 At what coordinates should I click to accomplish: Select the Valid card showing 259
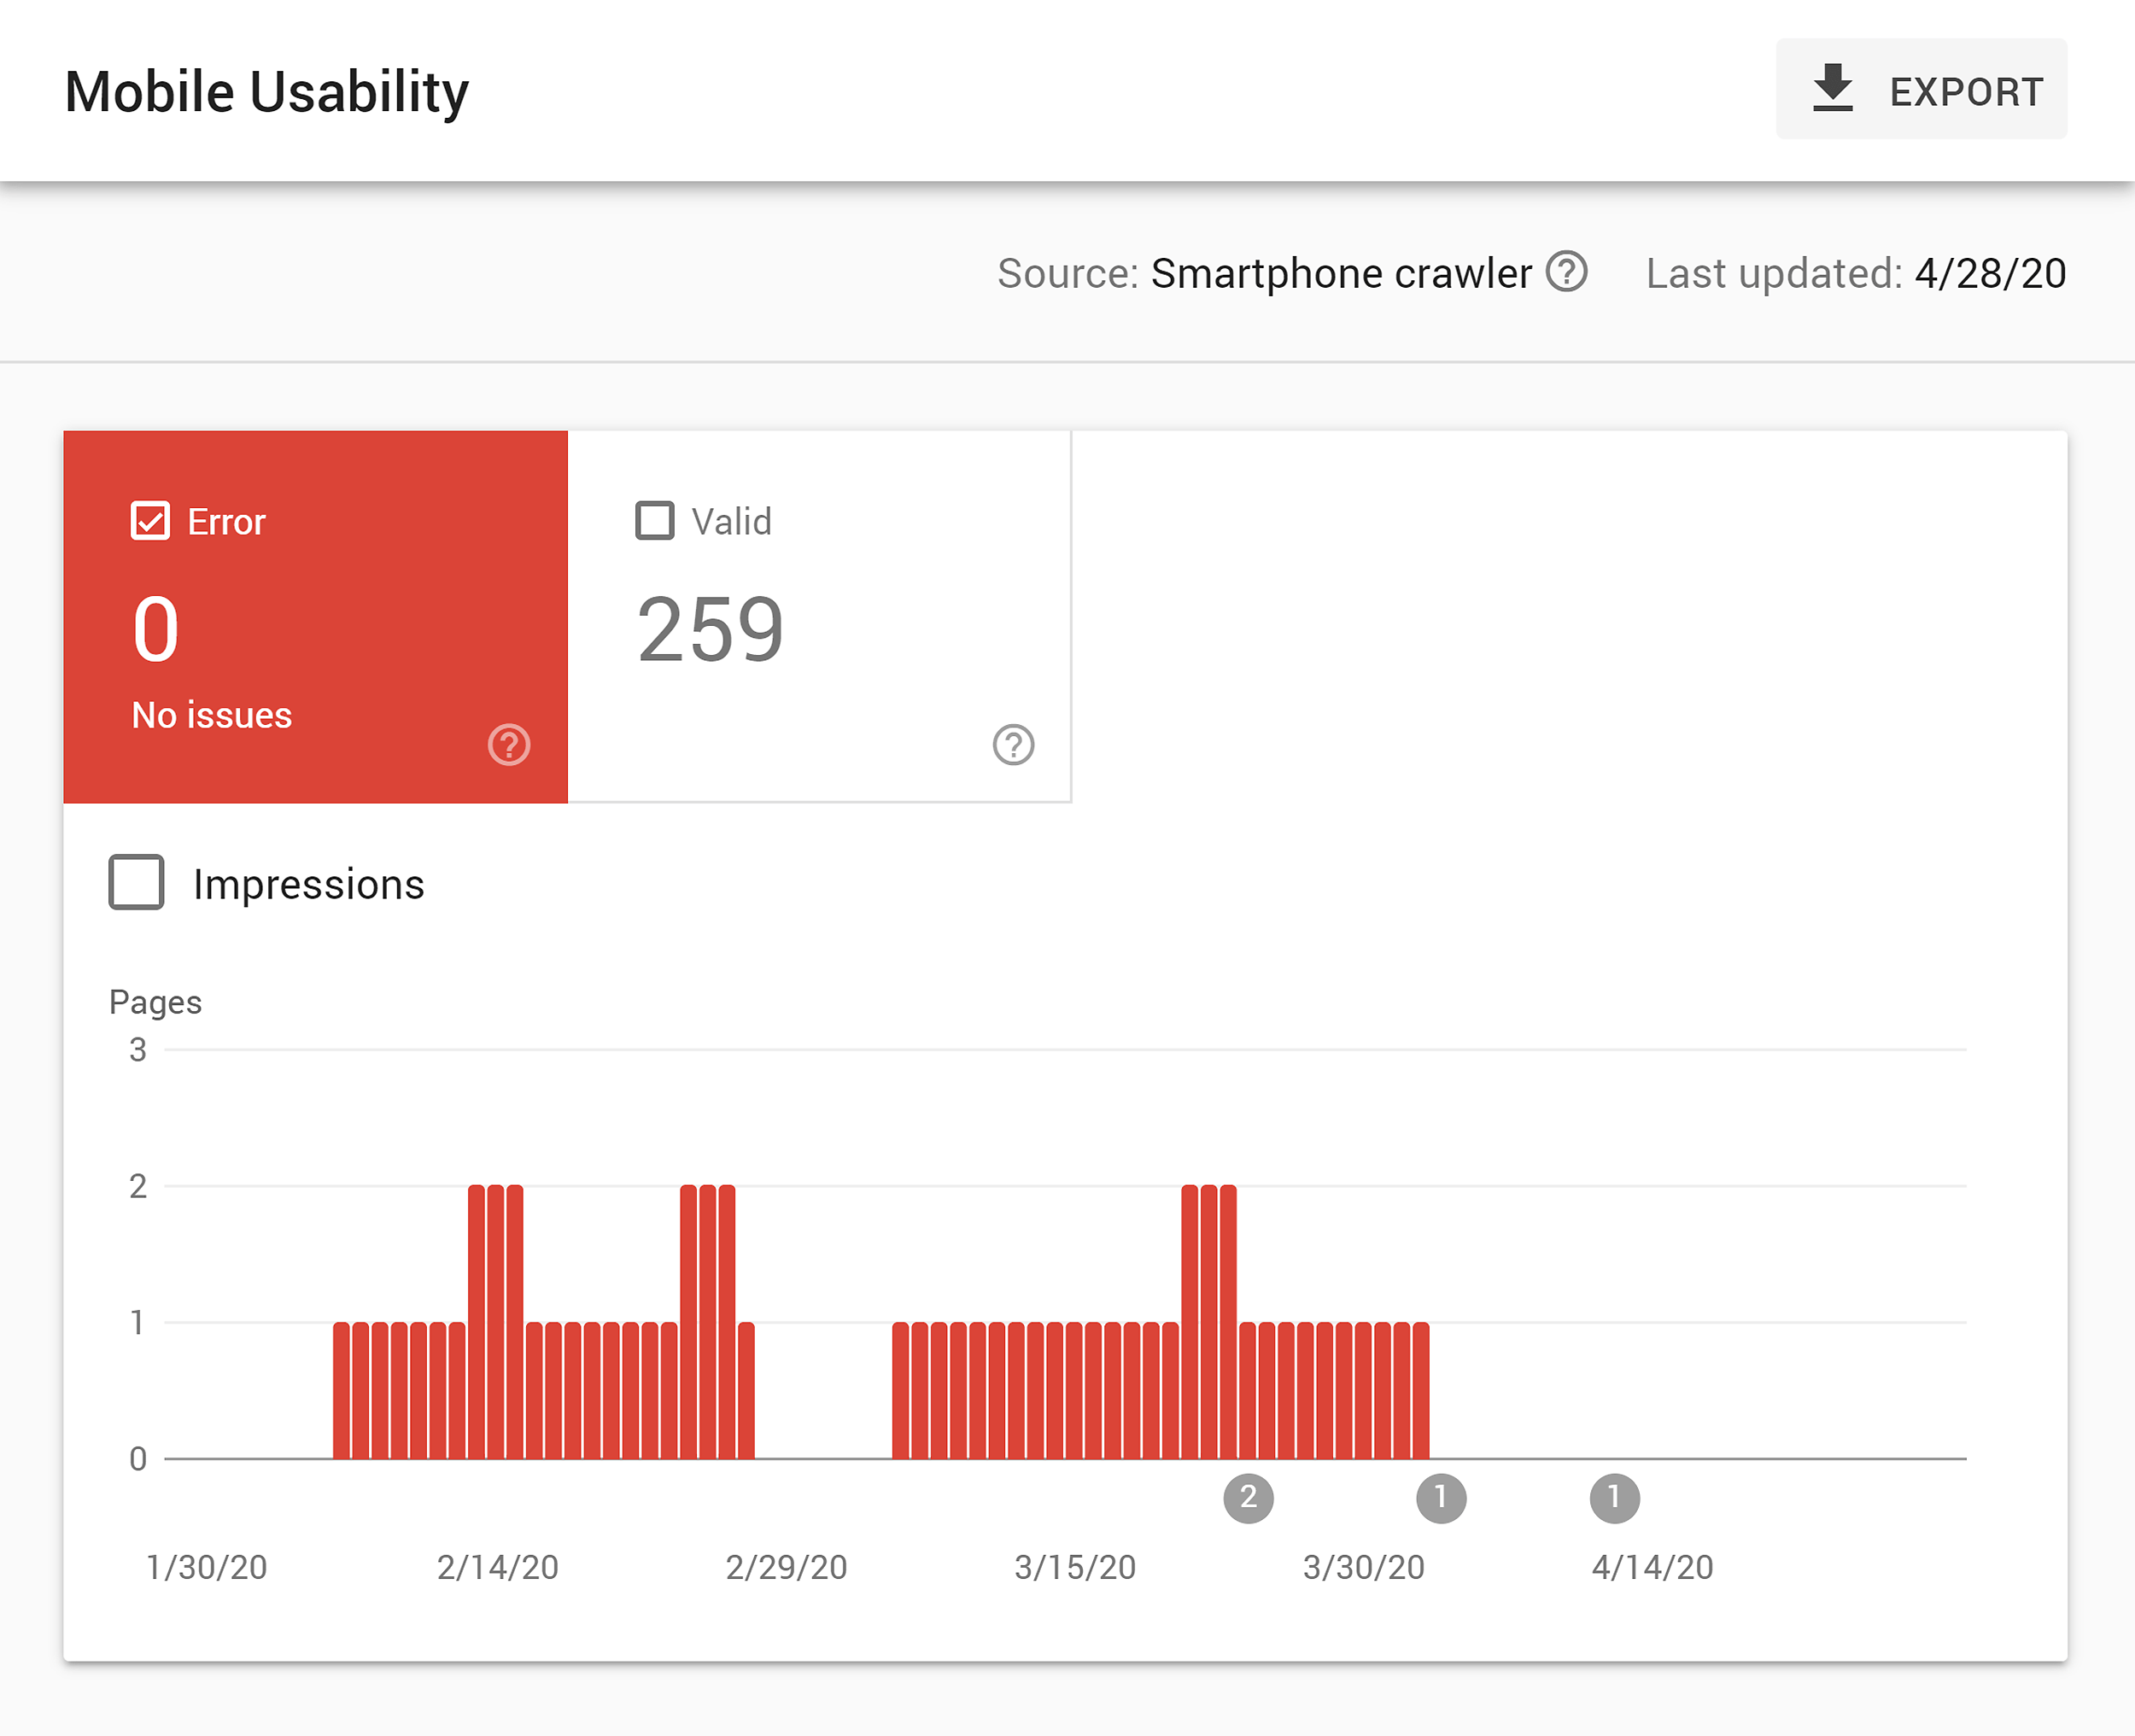point(819,617)
